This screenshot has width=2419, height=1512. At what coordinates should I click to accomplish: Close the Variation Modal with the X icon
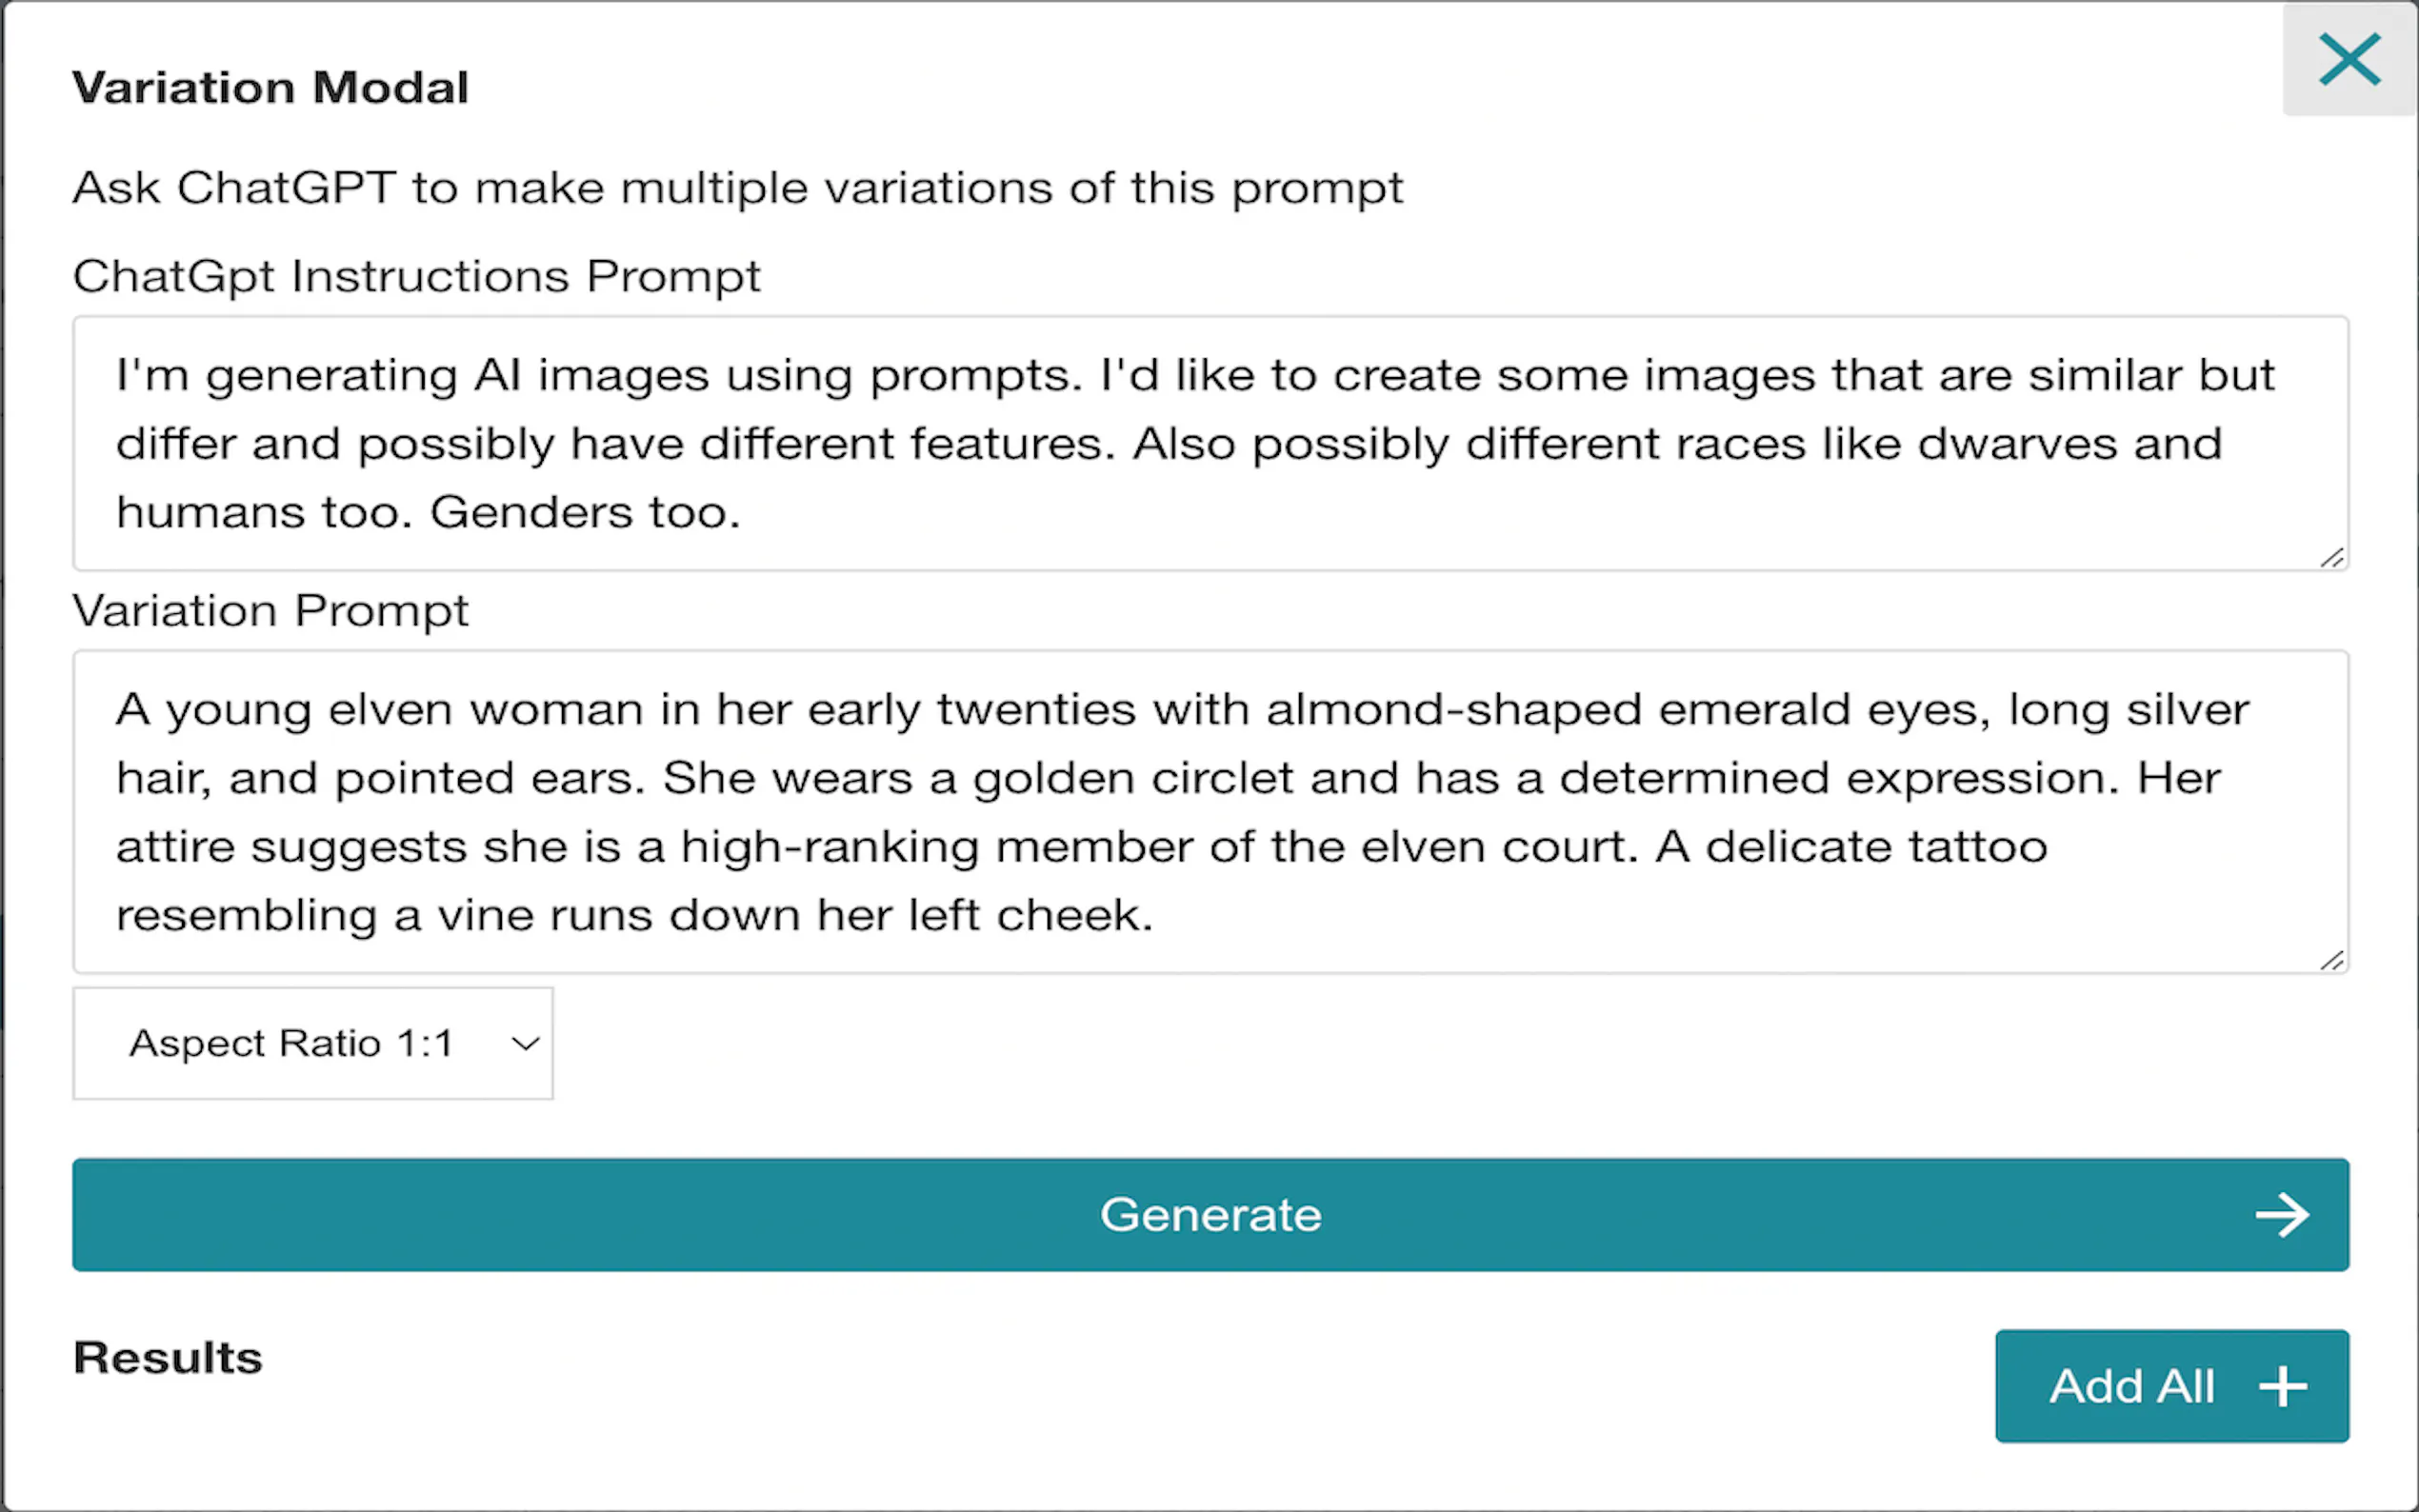2349,60
